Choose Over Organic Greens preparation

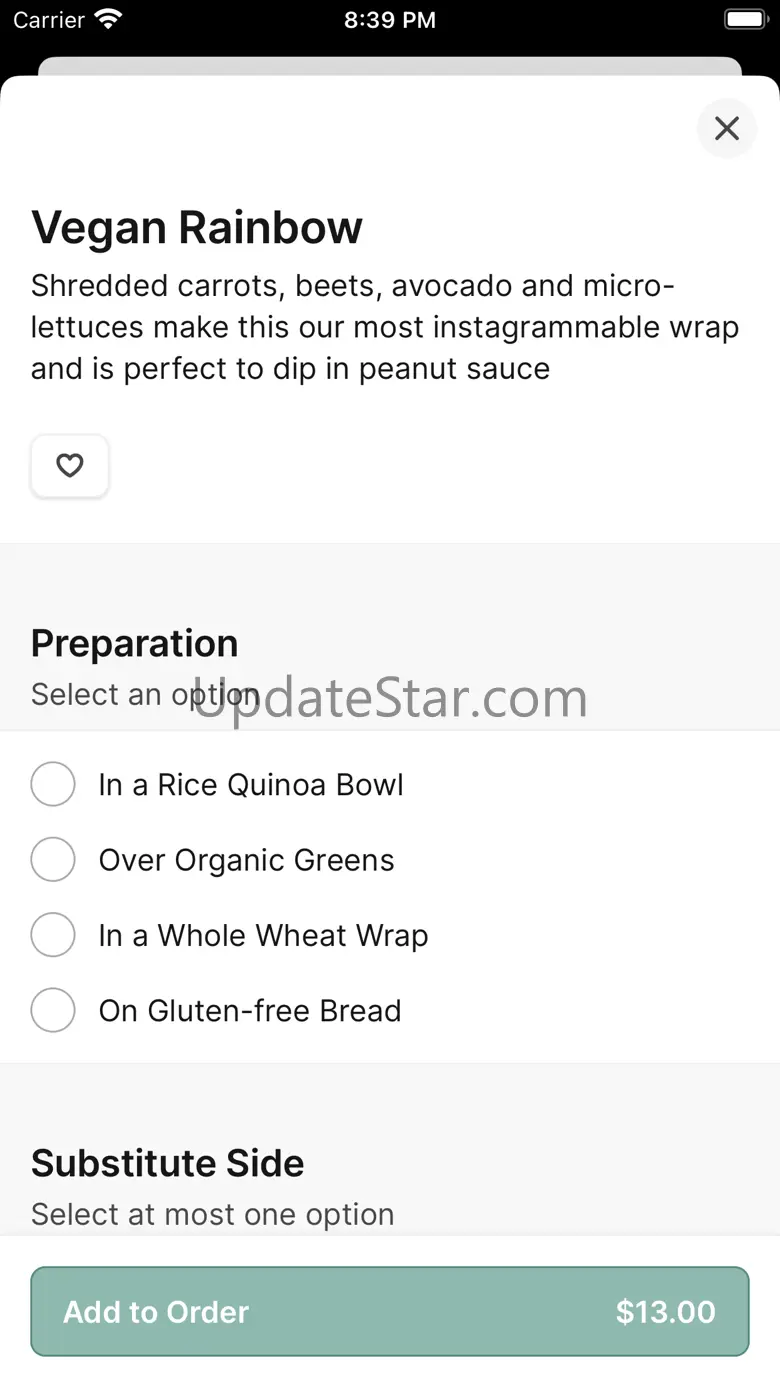(53, 859)
